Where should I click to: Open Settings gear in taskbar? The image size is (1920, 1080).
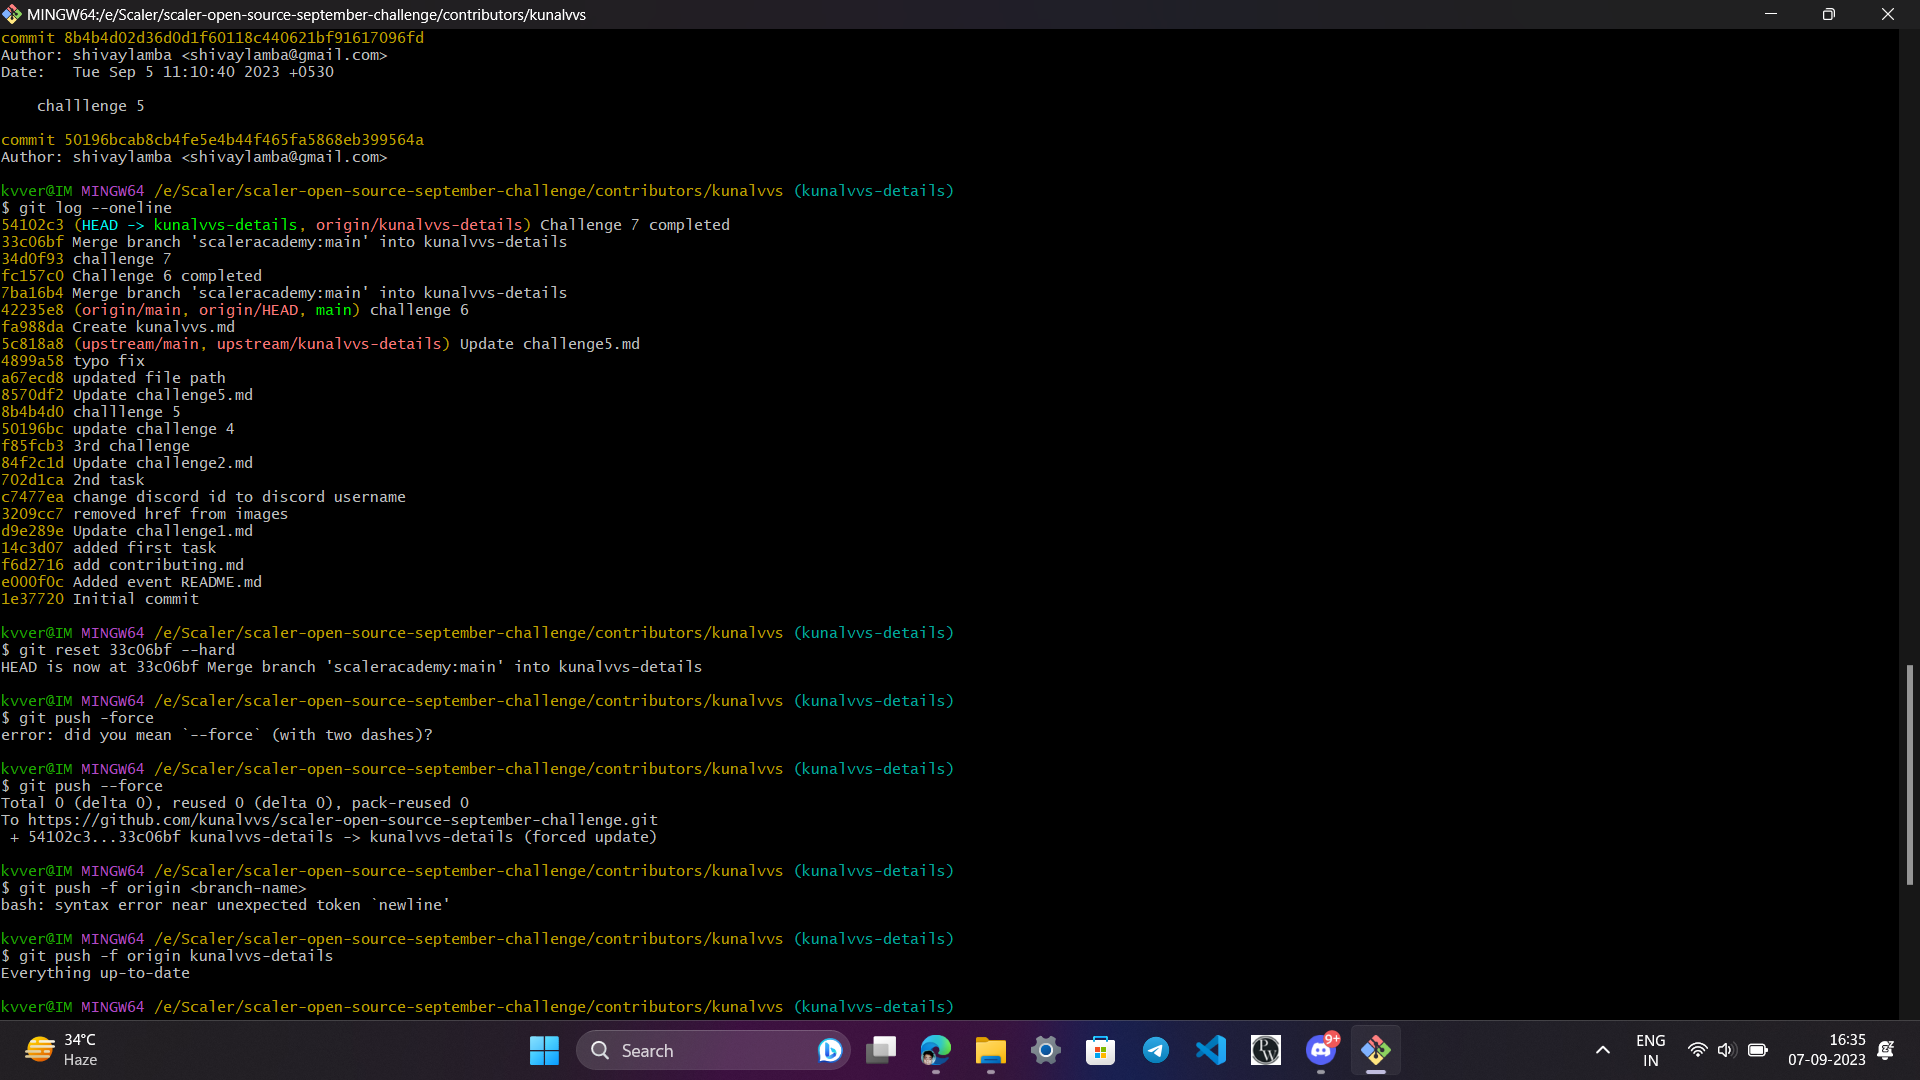(x=1046, y=1051)
